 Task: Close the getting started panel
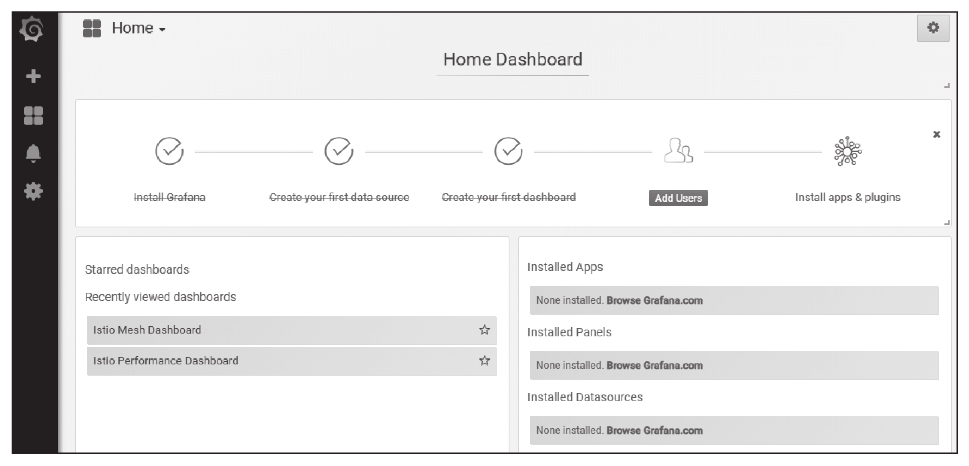click(x=936, y=134)
